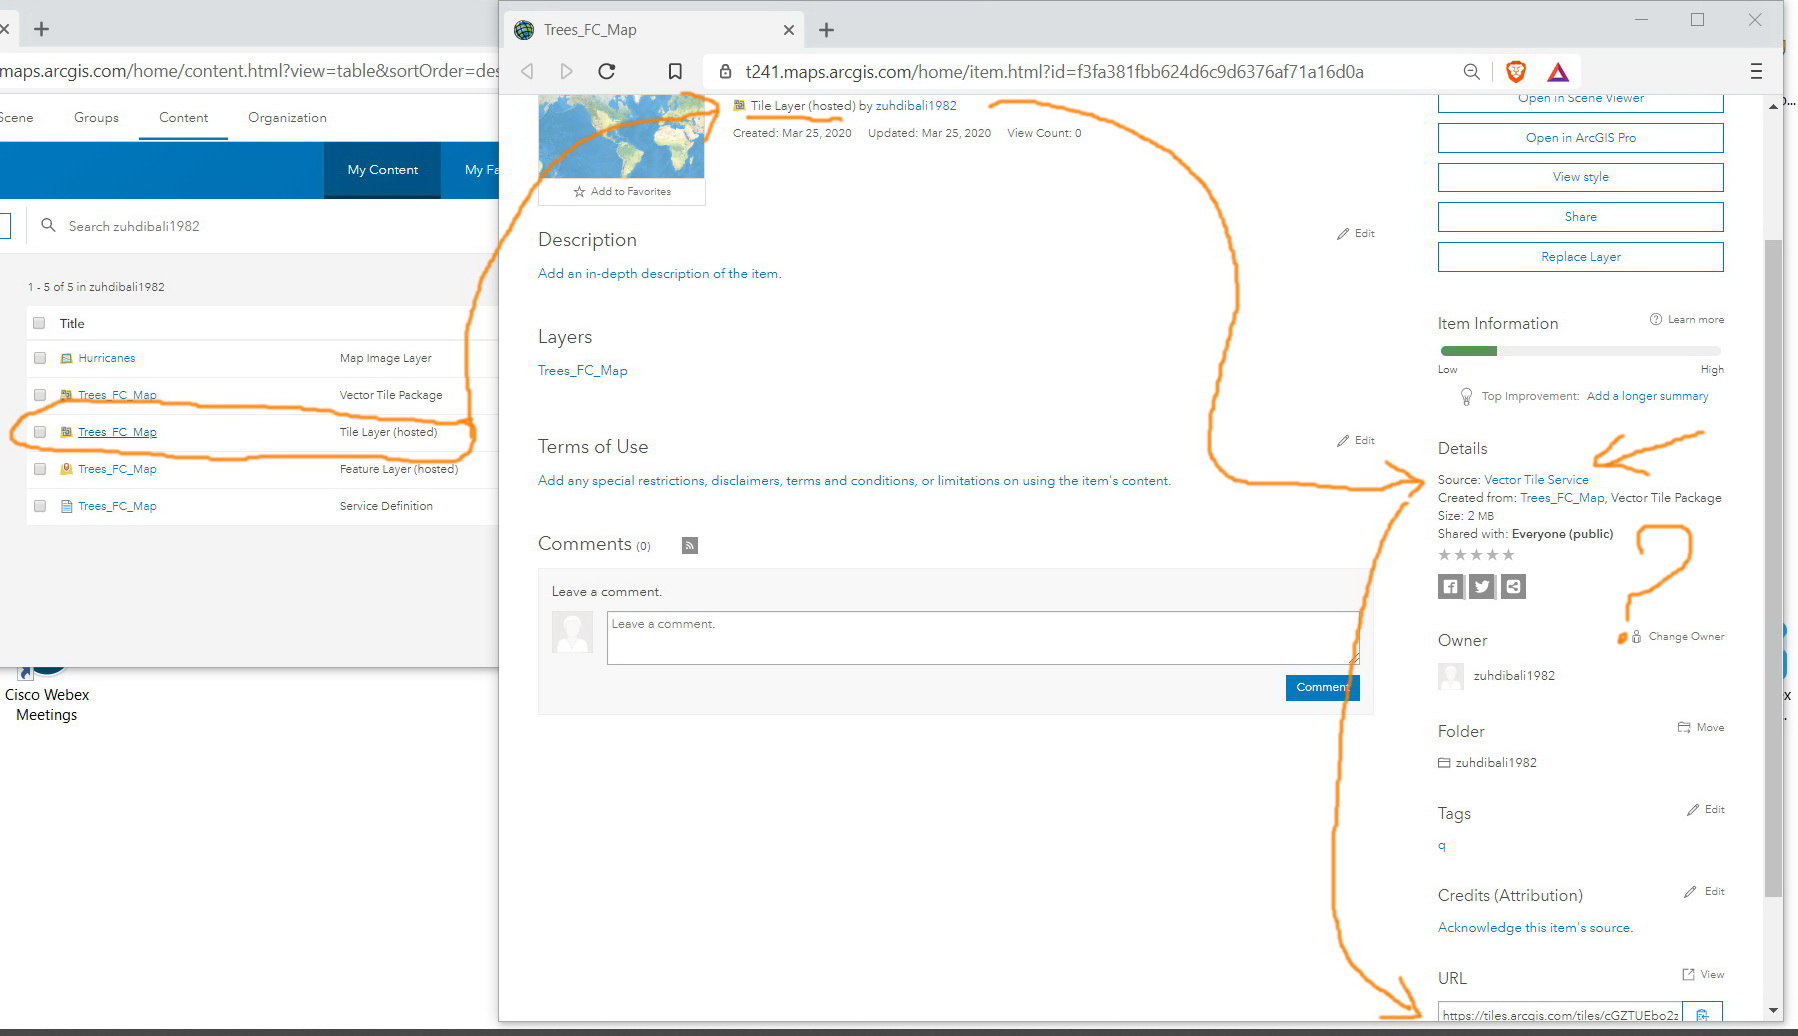Image resolution: width=1798 pixels, height=1036 pixels.
Task: Click the Open in ArcGIS Pro button
Action: (1580, 138)
